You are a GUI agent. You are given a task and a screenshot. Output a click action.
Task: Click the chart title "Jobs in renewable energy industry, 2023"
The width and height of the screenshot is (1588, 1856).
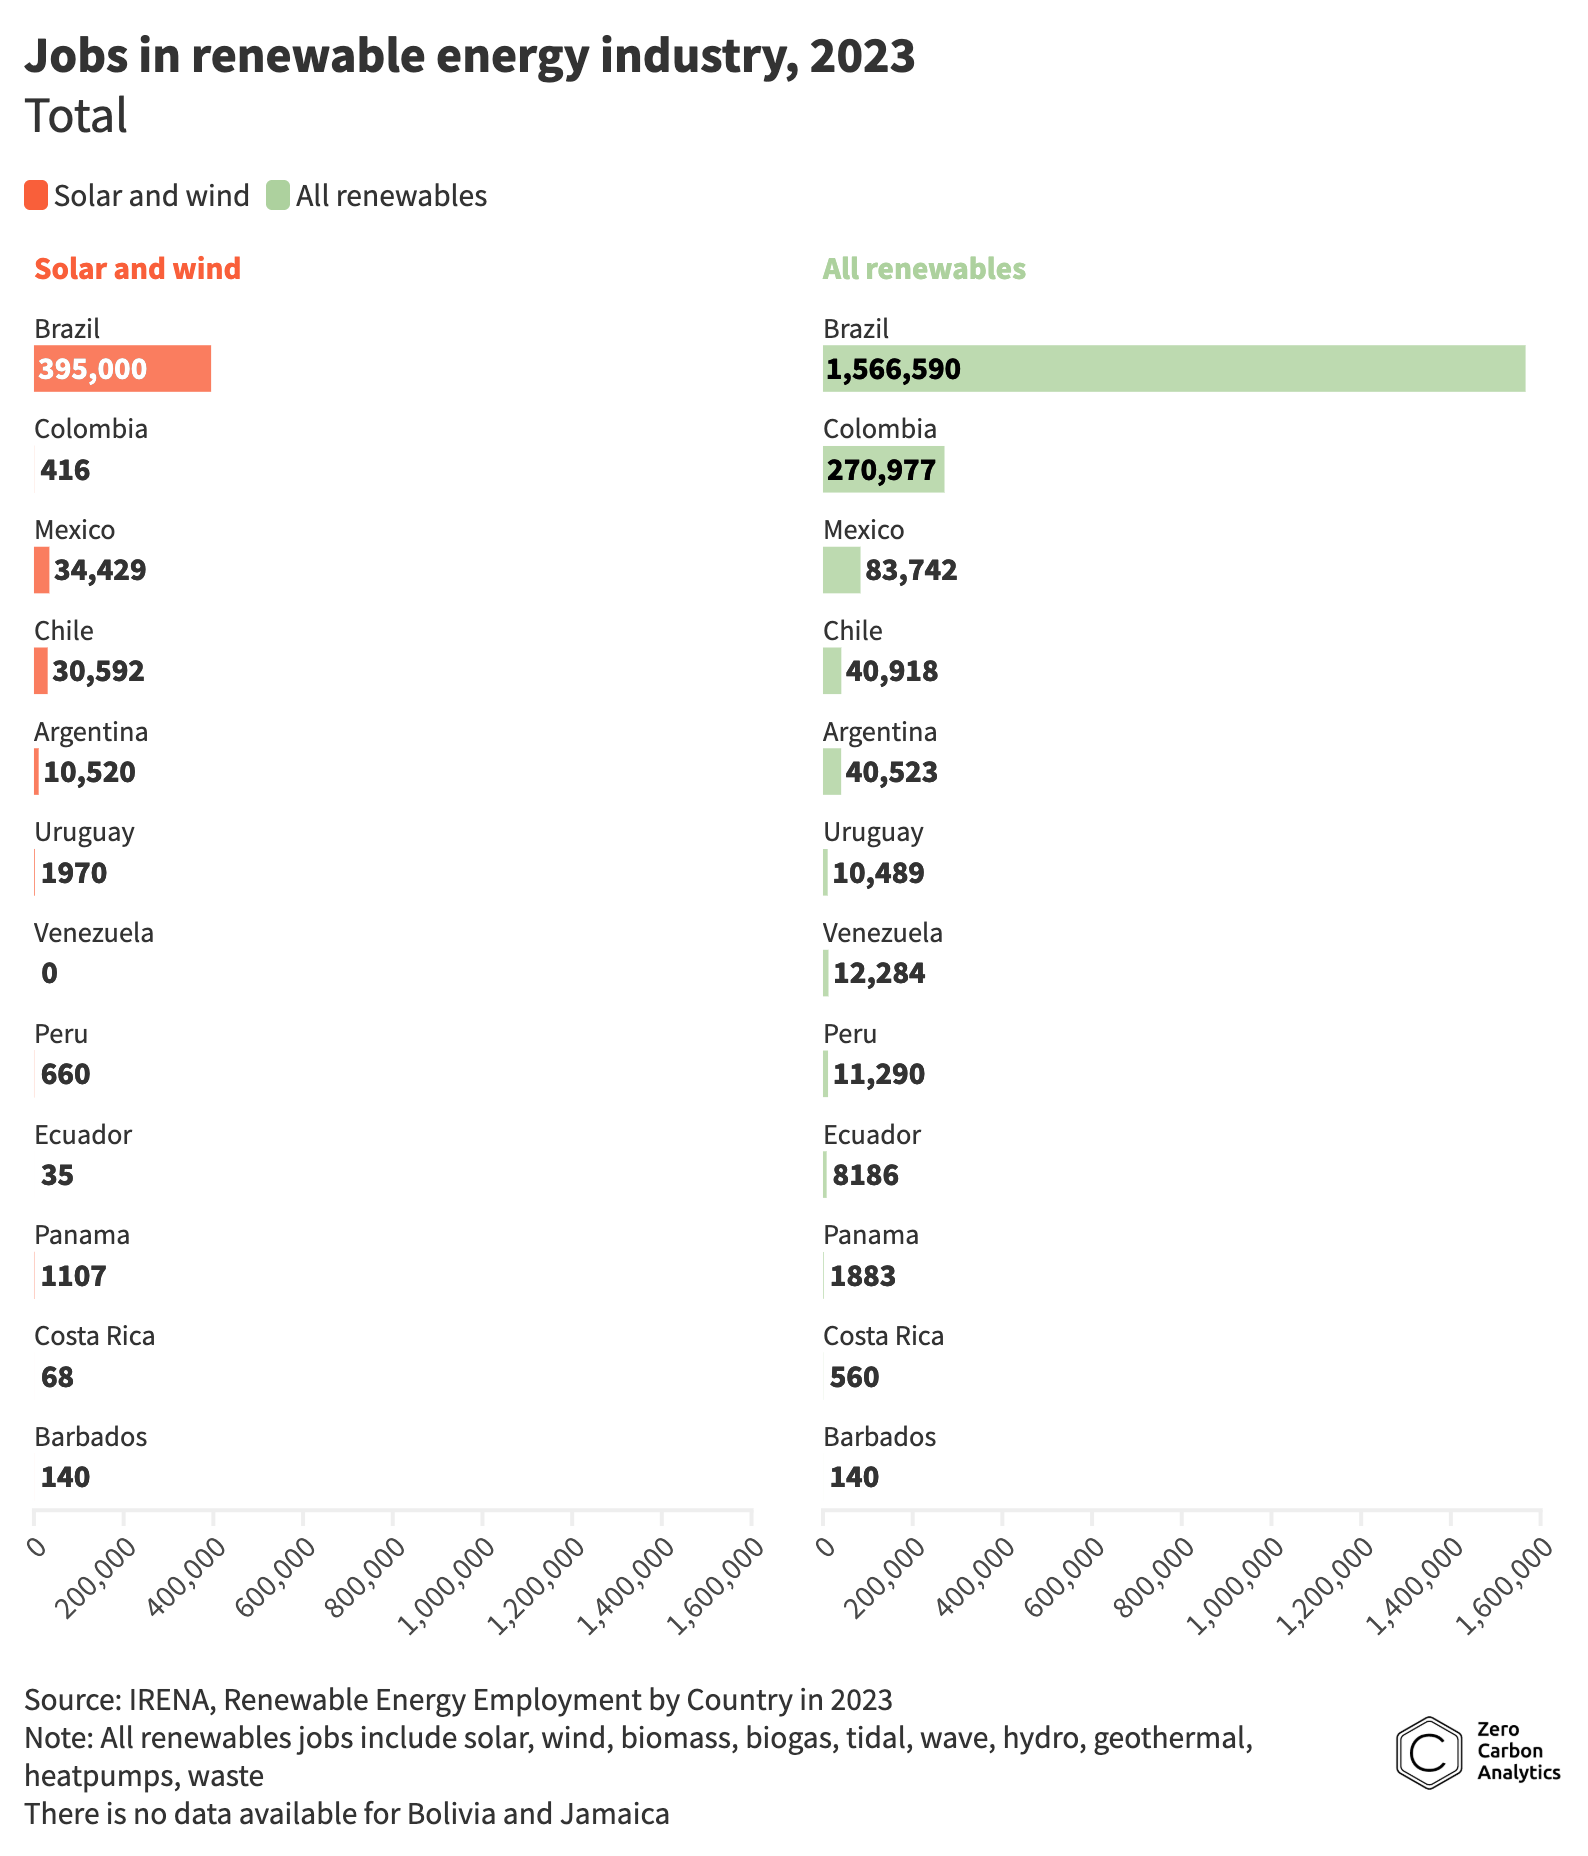(469, 56)
